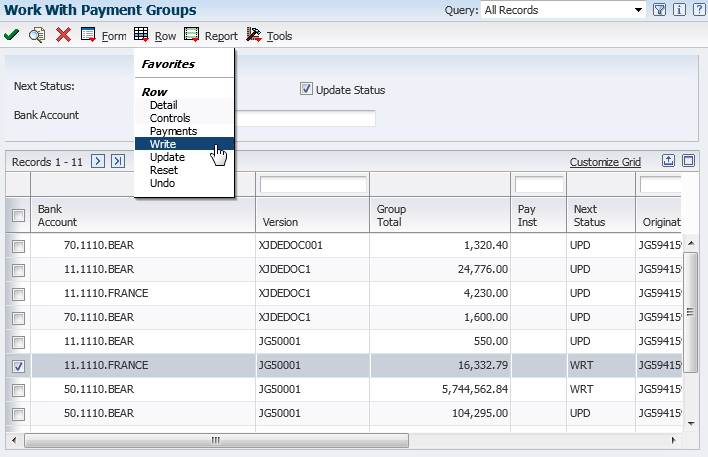
Task: Select Payments from the Row menu
Action: click(184, 131)
